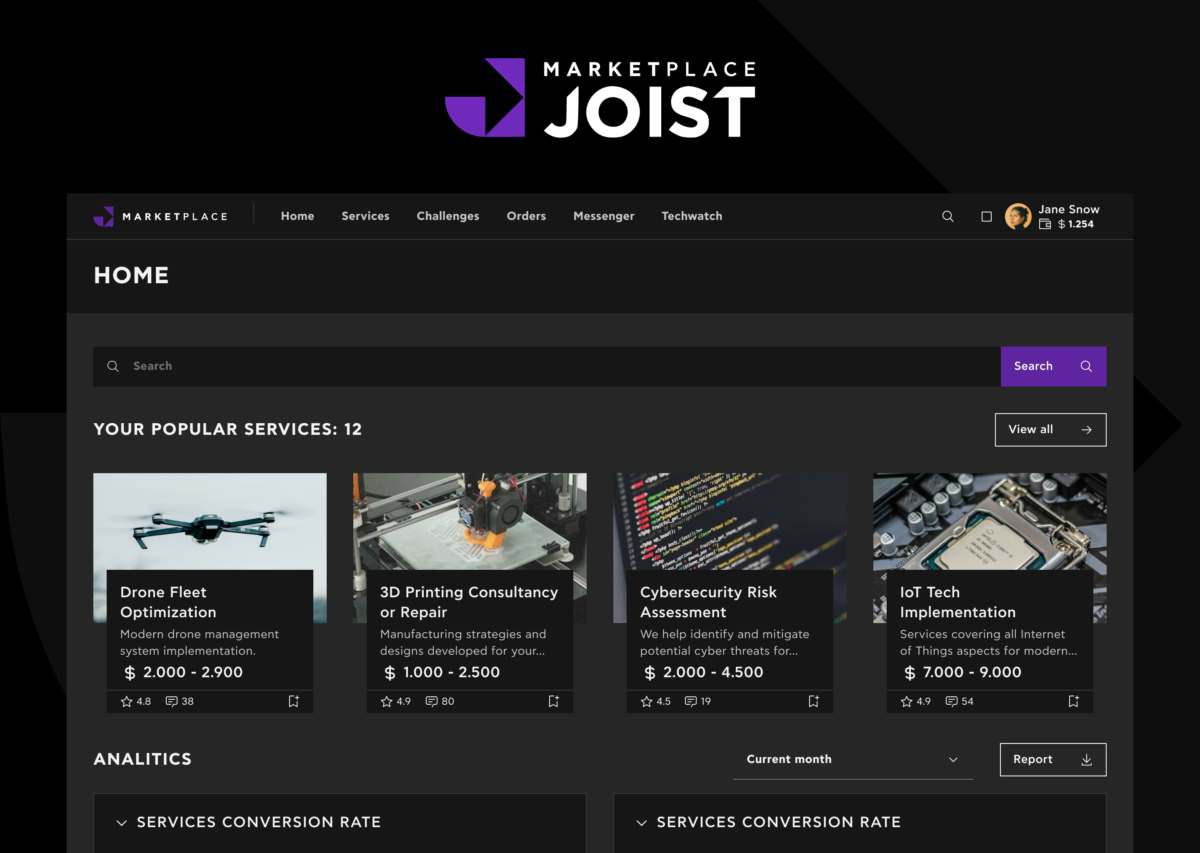Click inside the main search input field
Screen dimensions: 1200x853
400,366
